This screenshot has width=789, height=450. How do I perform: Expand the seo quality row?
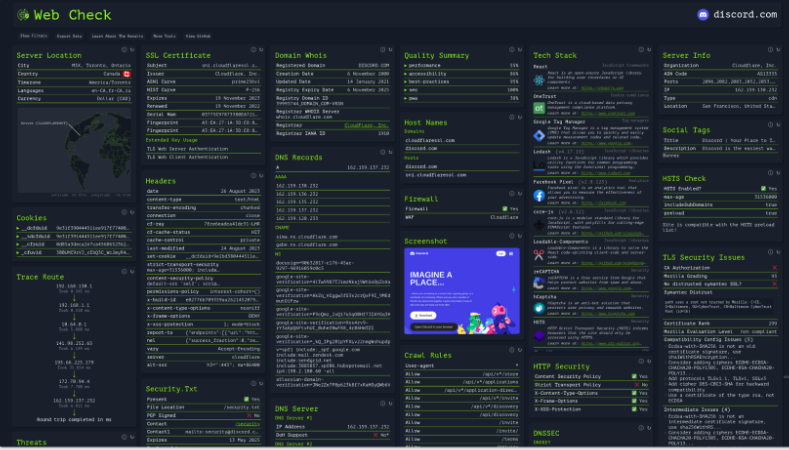[461, 90]
